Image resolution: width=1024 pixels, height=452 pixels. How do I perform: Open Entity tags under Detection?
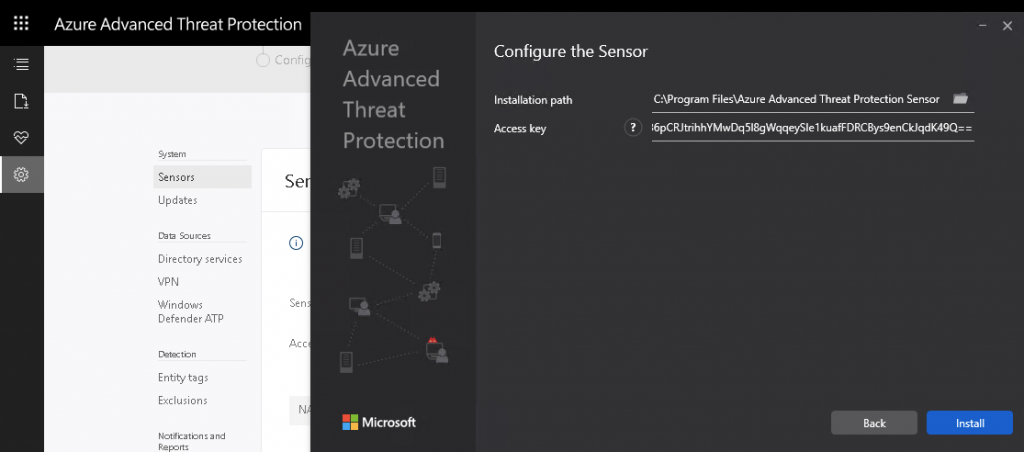click(183, 377)
